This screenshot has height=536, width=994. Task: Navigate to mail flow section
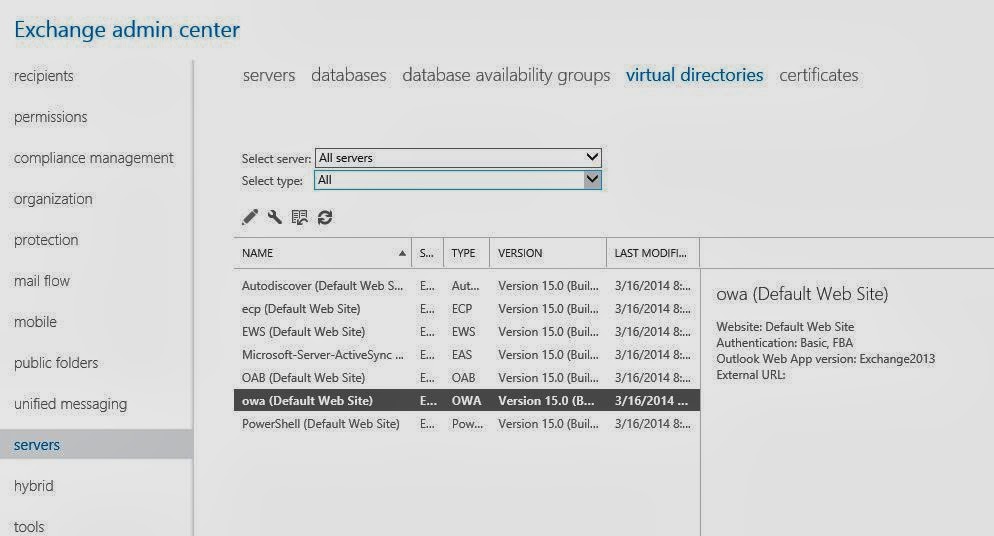[x=42, y=281]
